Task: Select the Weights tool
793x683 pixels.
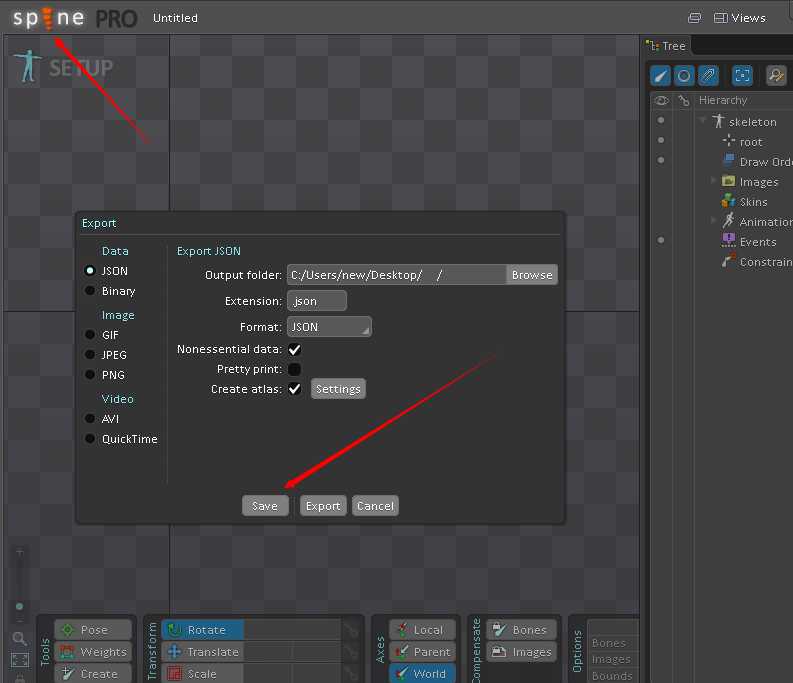Action: (93, 652)
